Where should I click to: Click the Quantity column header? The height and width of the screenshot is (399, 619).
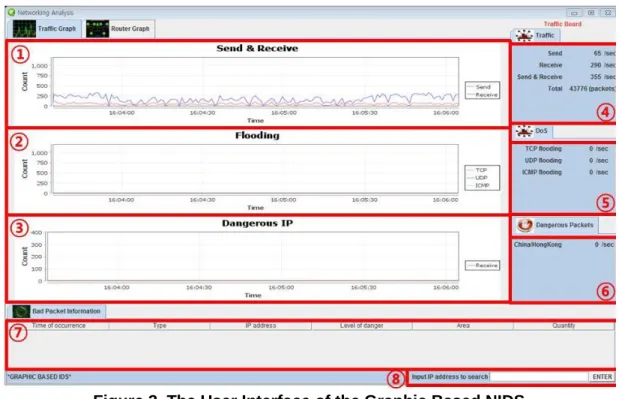coord(564,326)
